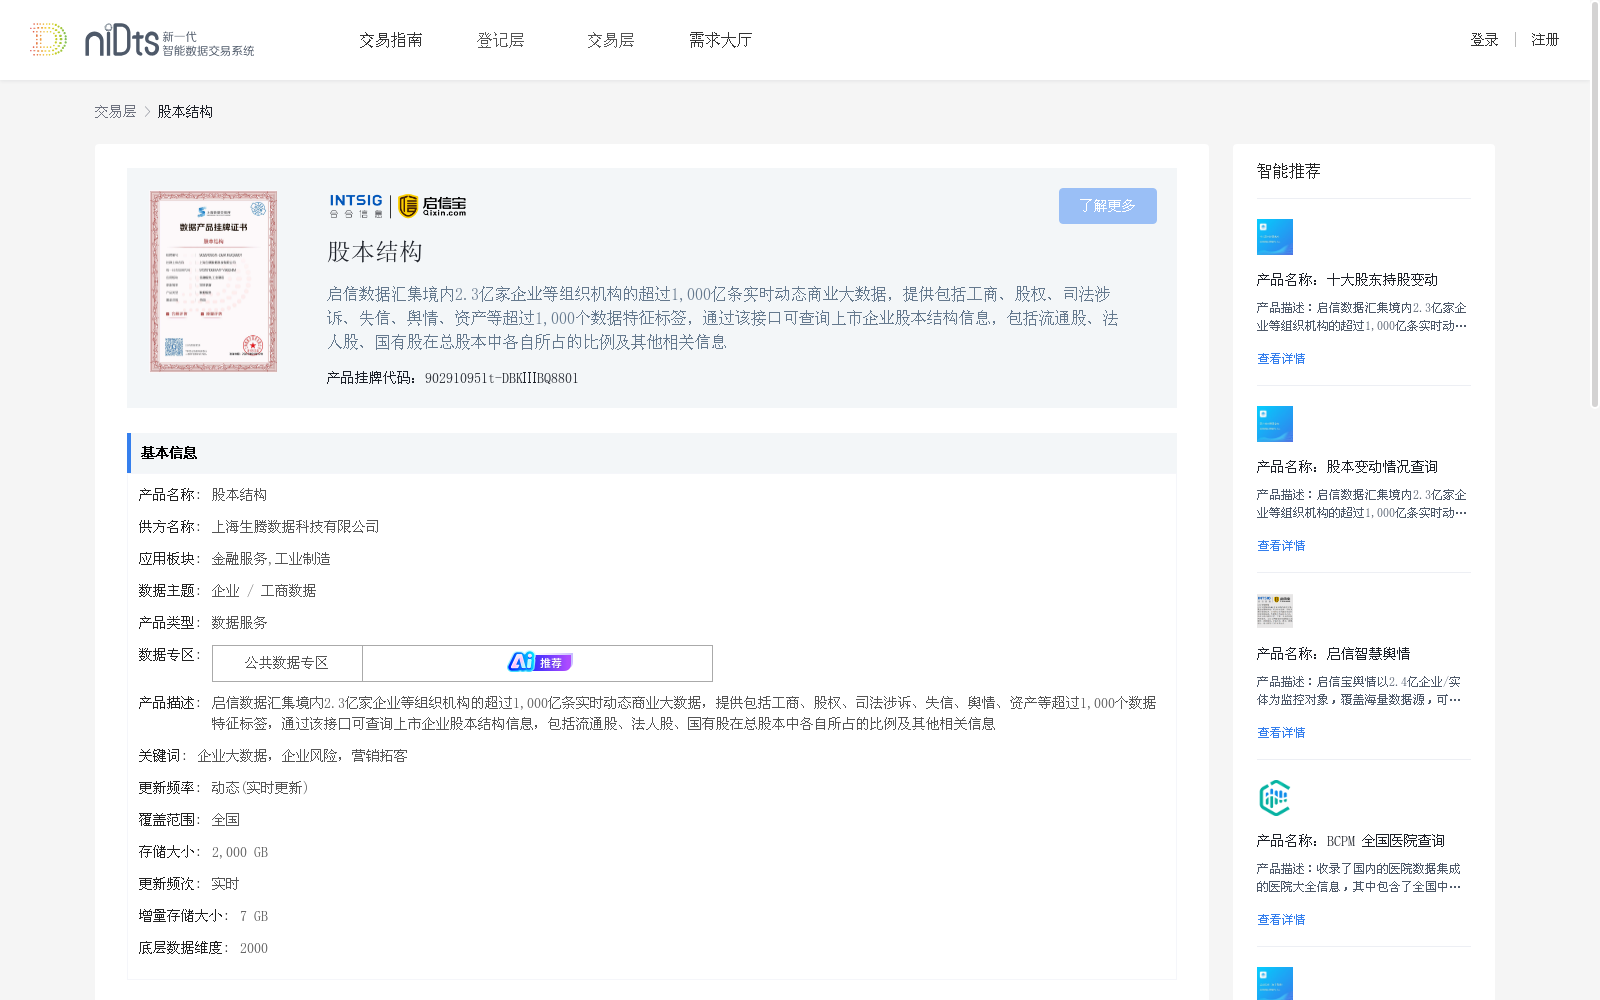1600x1000 pixels.
Task: Click product name 十大股东持股变动
Action: coord(1382,280)
